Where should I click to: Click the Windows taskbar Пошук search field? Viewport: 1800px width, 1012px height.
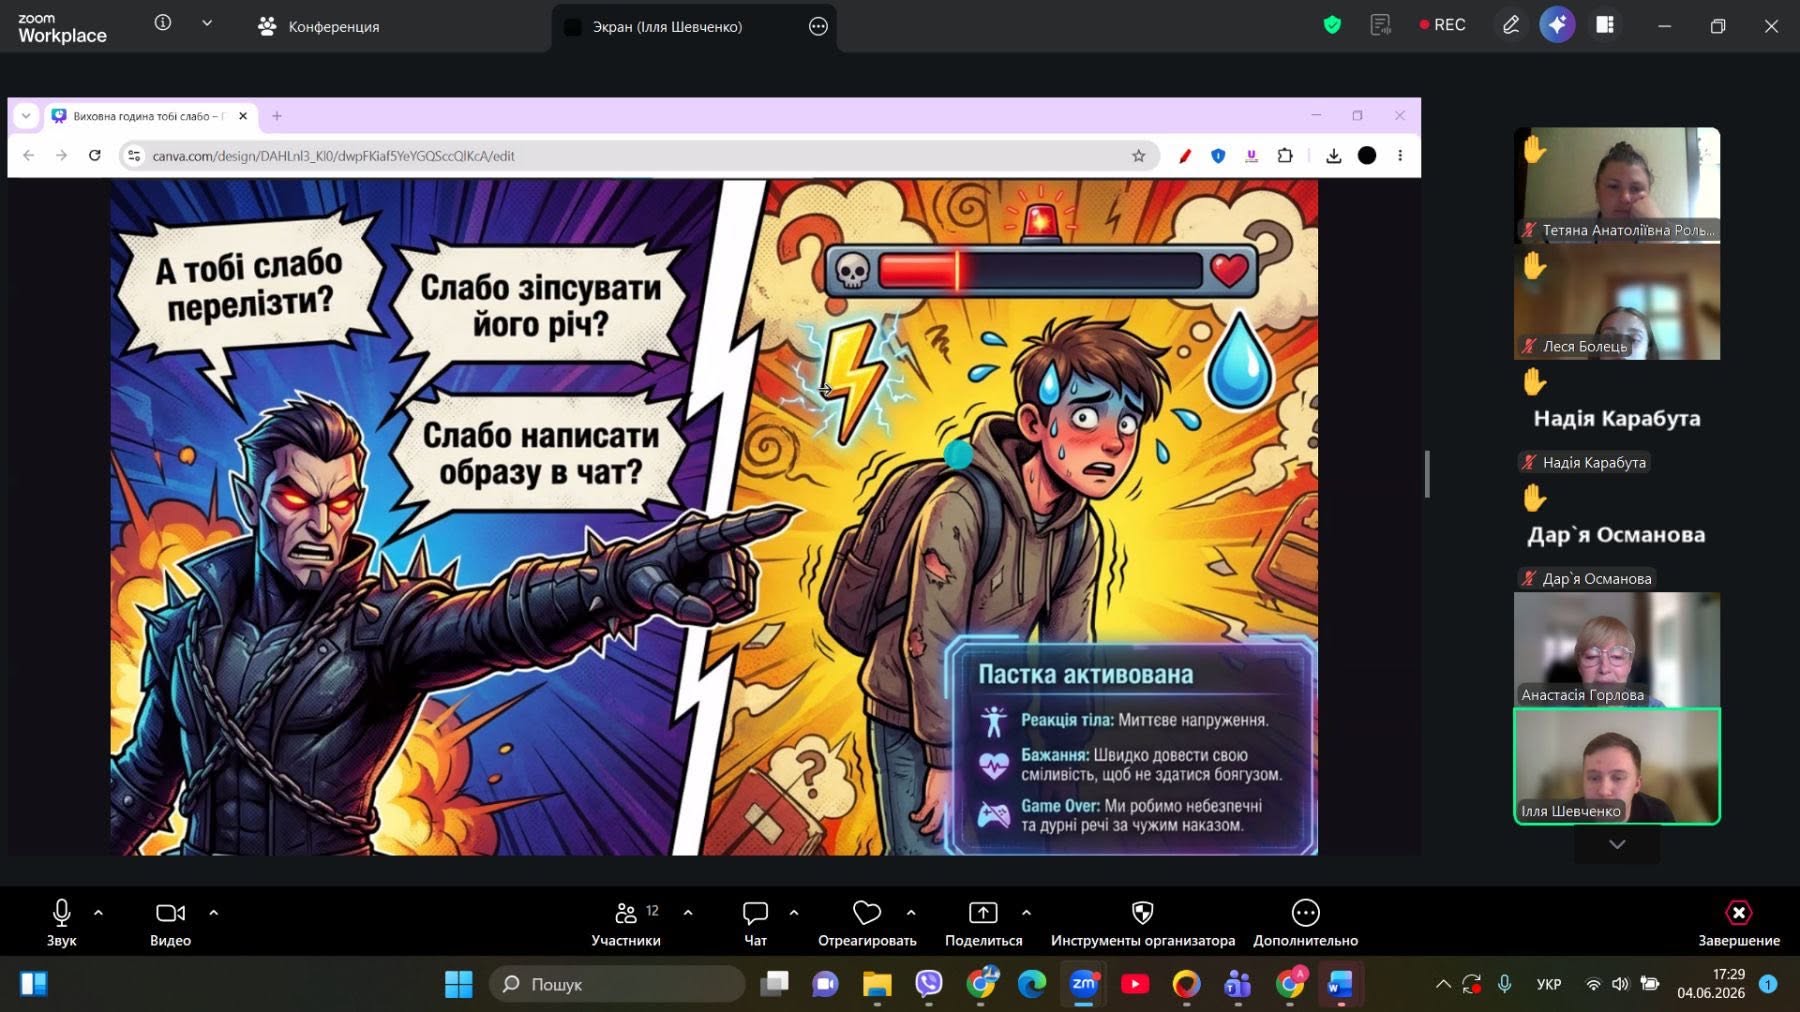pyautogui.click(x=617, y=984)
